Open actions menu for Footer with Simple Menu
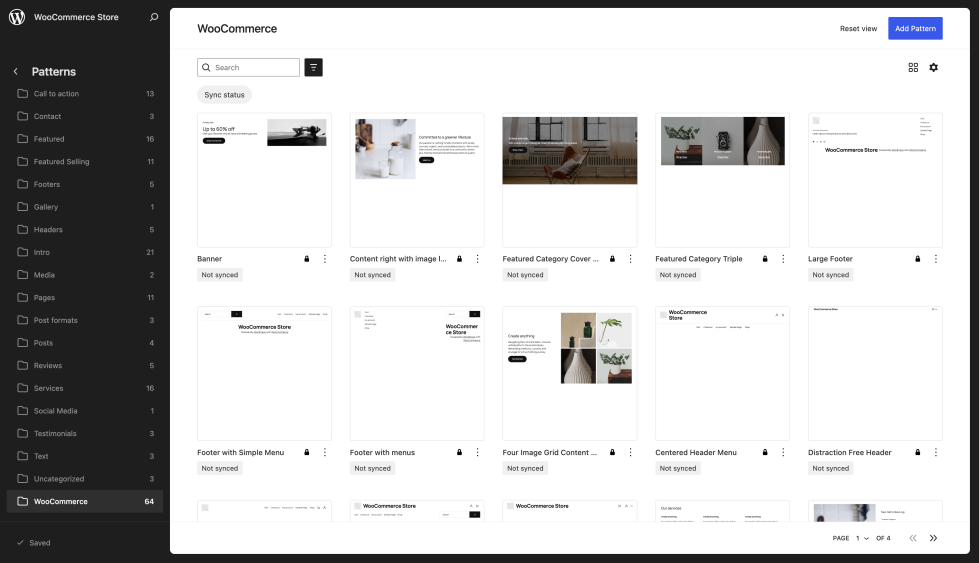979x563 pixels. click(x=325, y=452)
